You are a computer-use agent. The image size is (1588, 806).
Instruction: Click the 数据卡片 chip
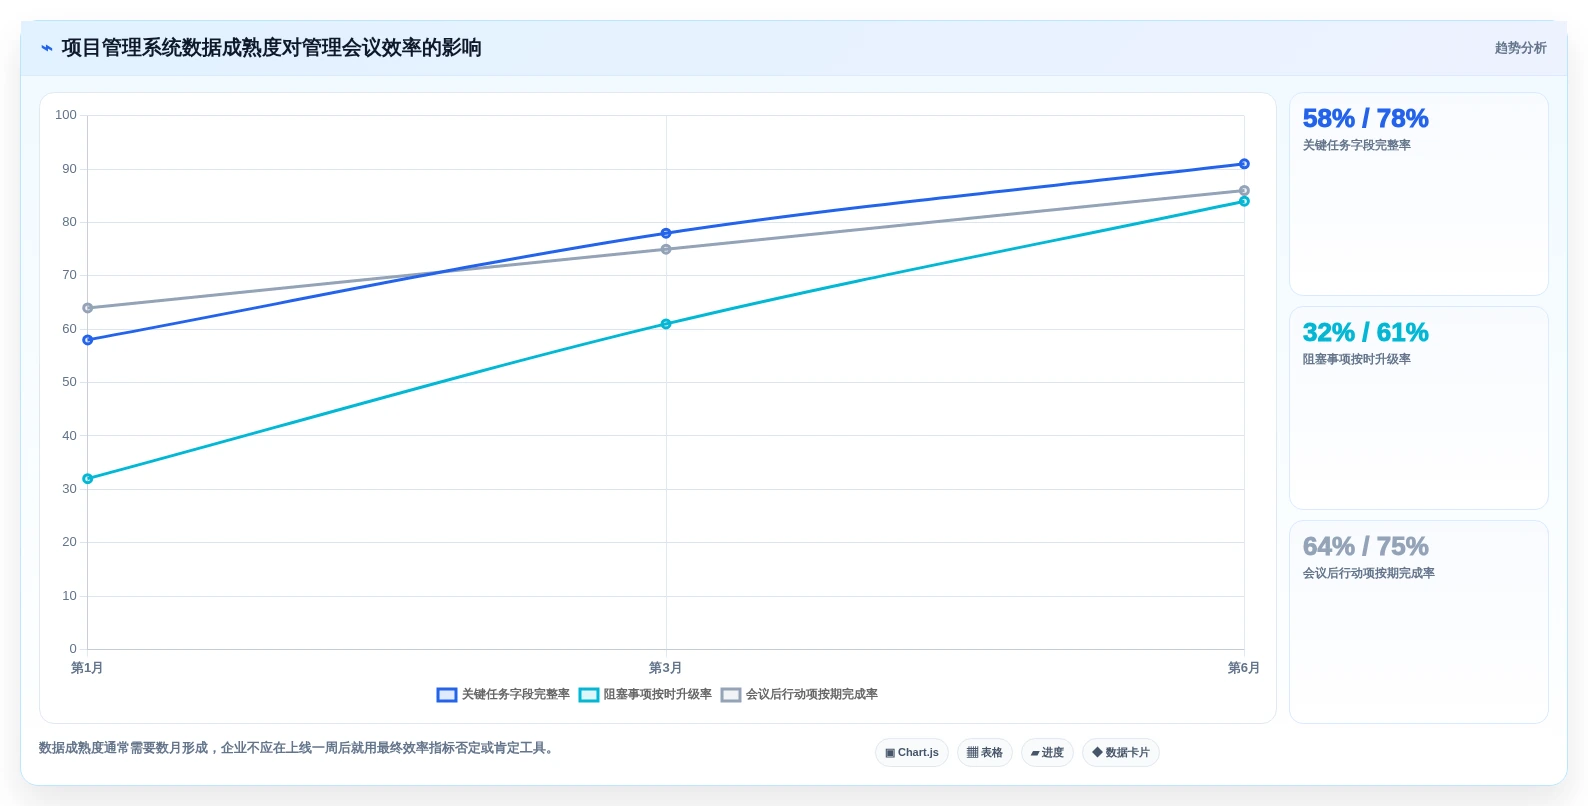coord(1121,753)
